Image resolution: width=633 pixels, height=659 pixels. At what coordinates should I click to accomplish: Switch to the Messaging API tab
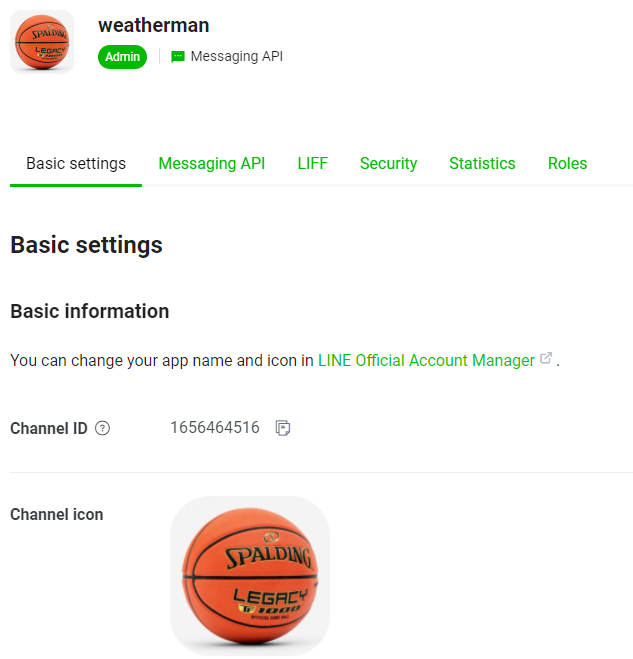point(211,163)
